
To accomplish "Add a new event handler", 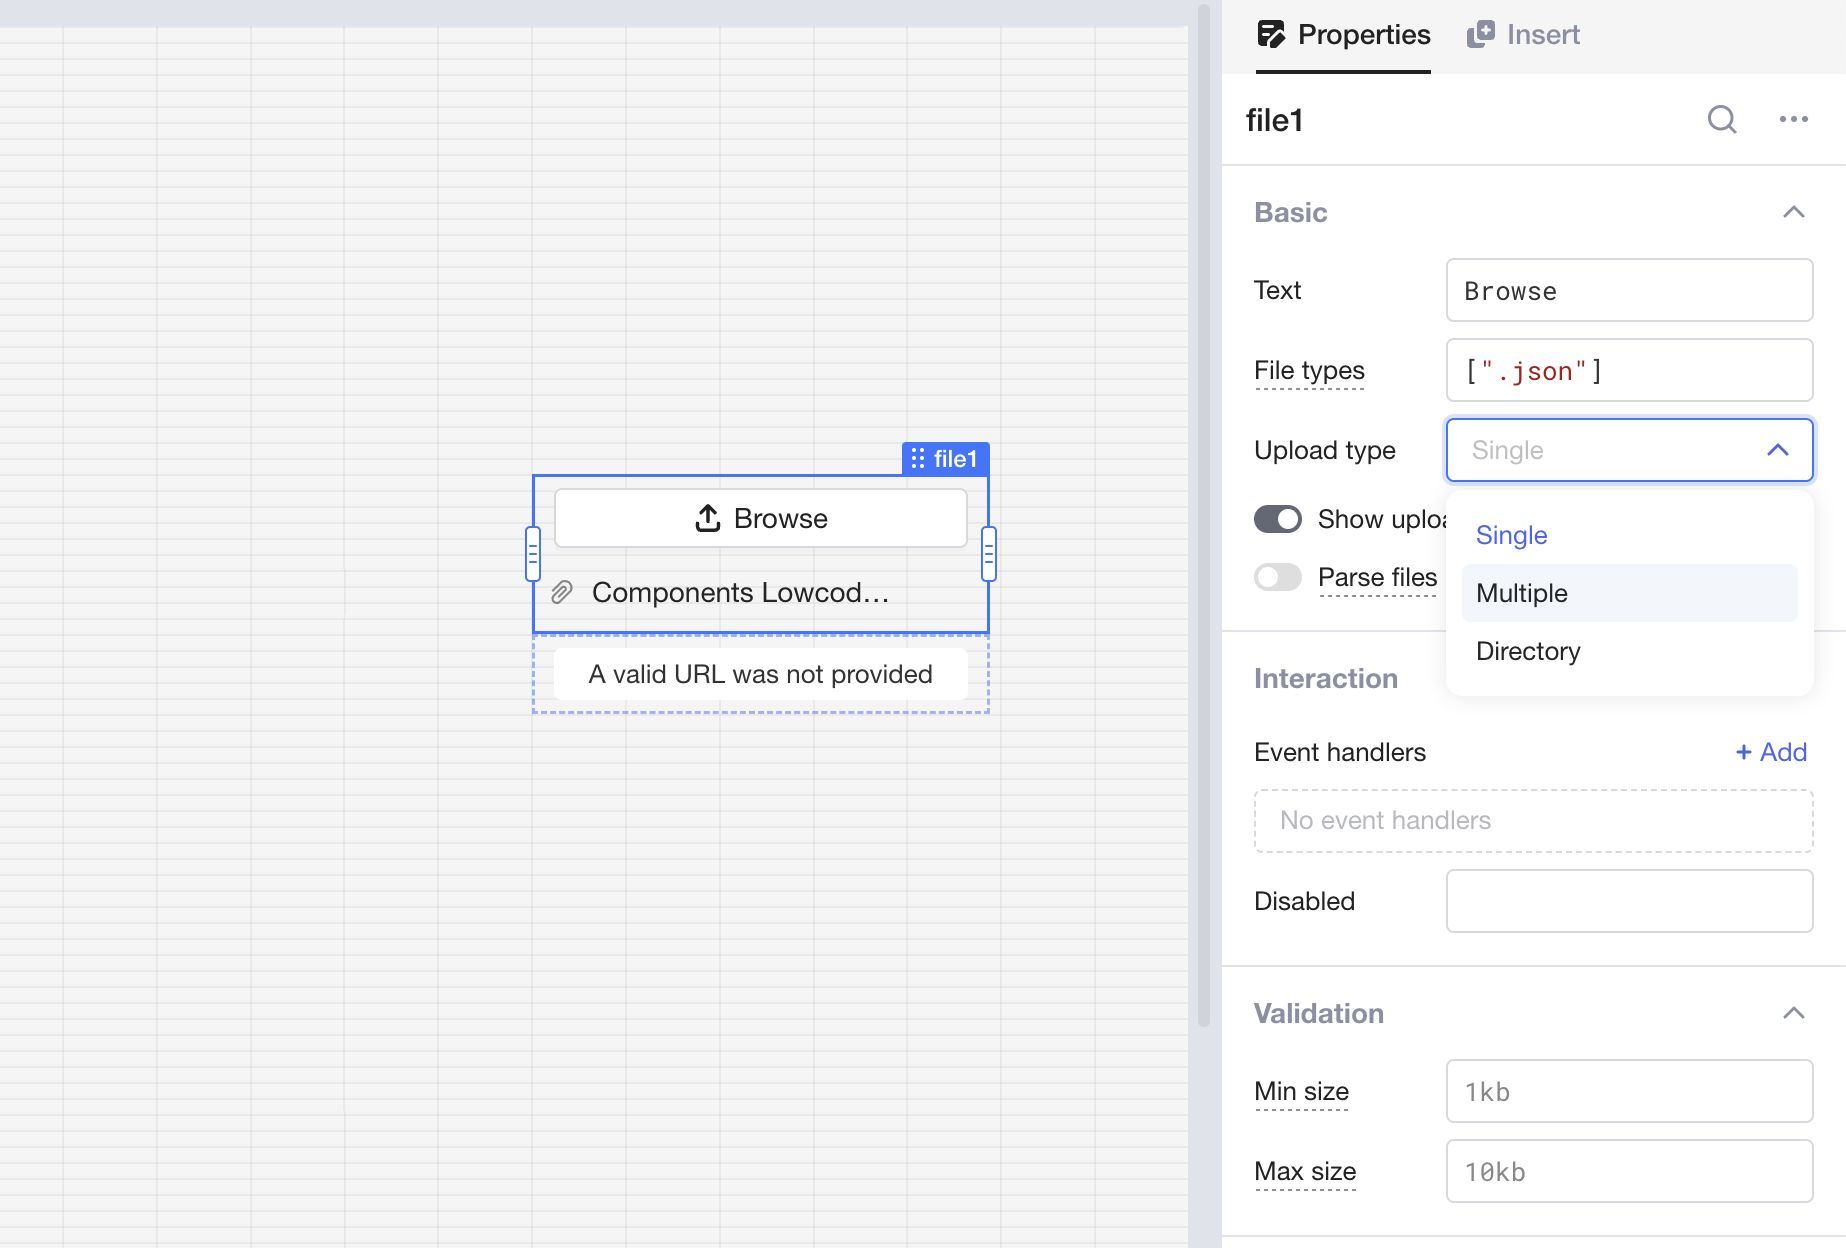I will click(x=1771, y=752).
